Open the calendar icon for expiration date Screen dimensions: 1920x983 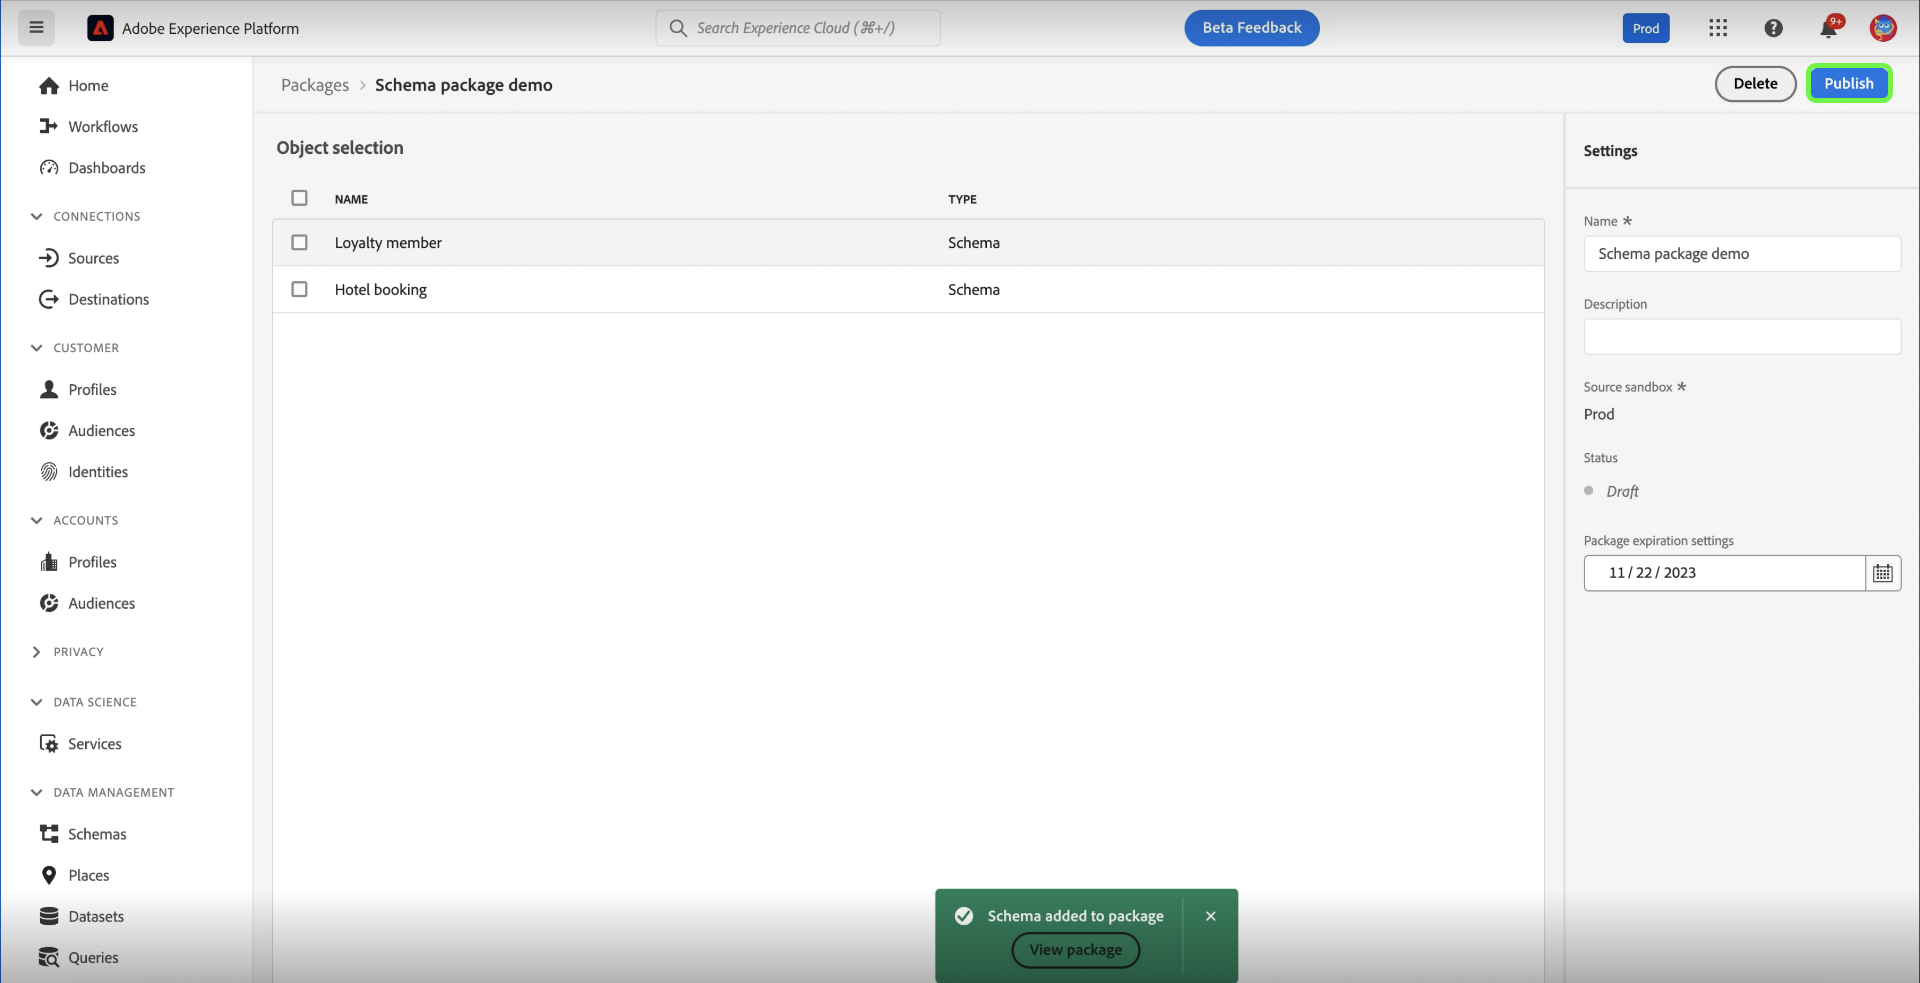pyautogui.click(x=1883, y=572)
